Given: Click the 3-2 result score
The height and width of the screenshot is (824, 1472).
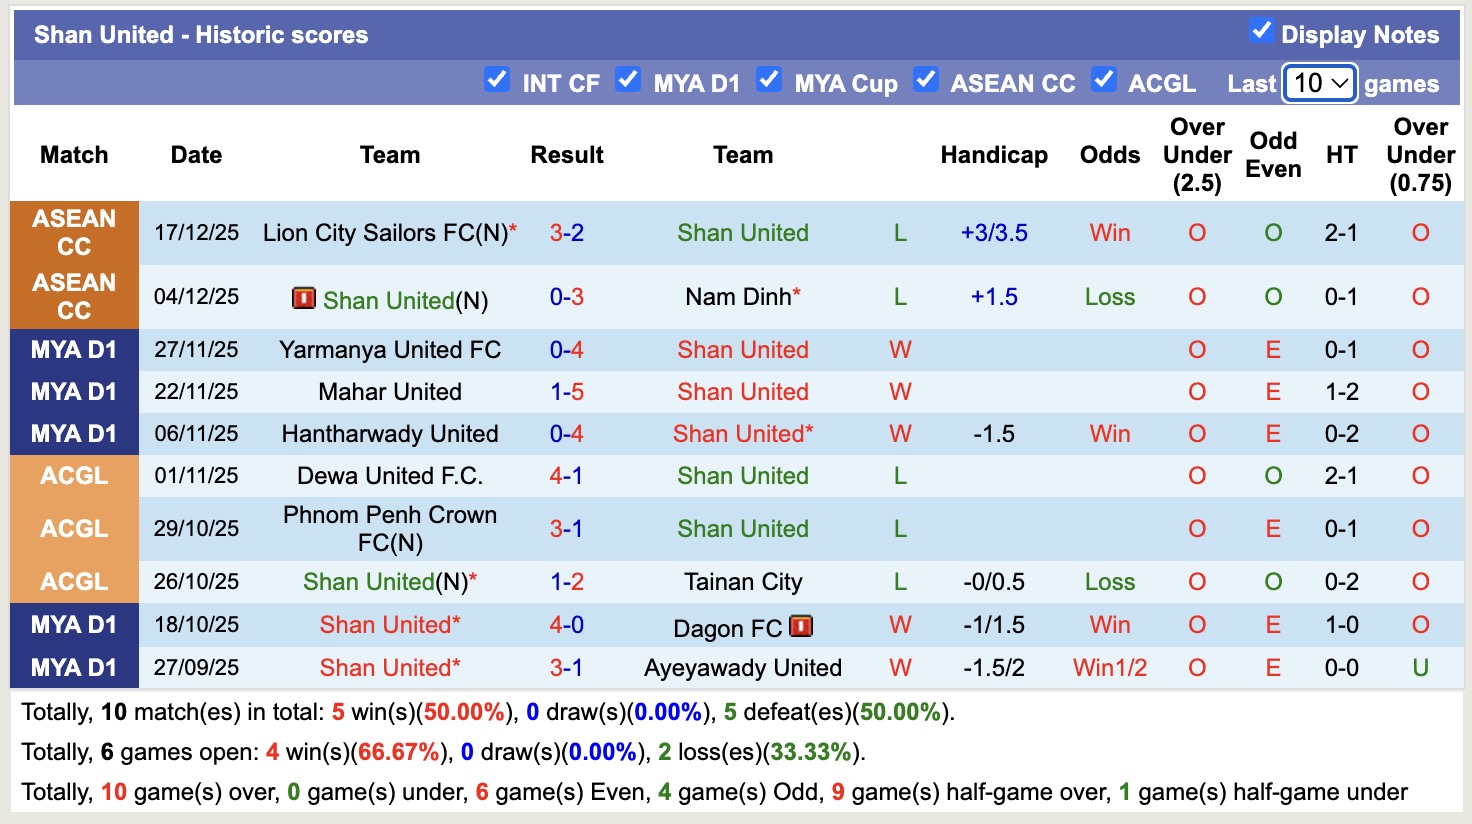Looking at the screenshot, I should [567, 232].
